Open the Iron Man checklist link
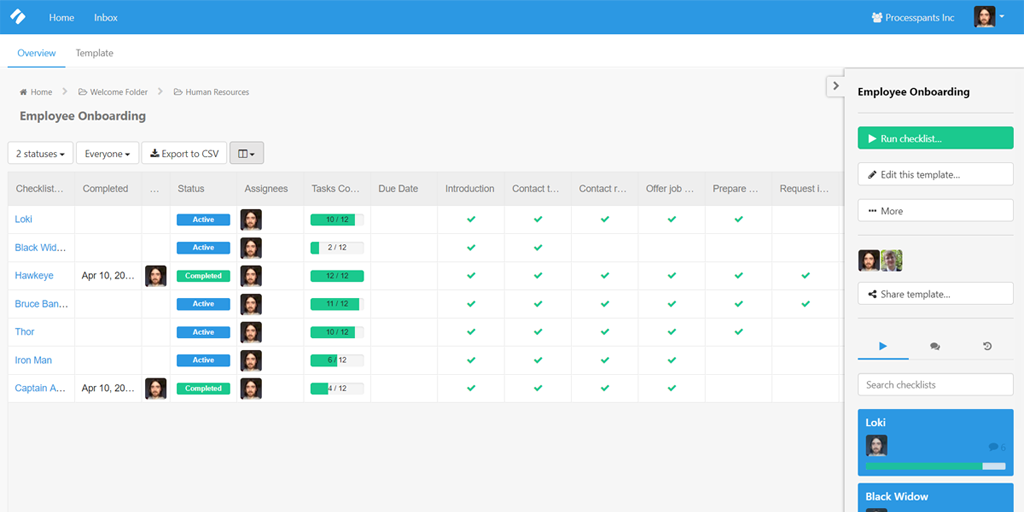1024x512 pixels. click(33, 360)
